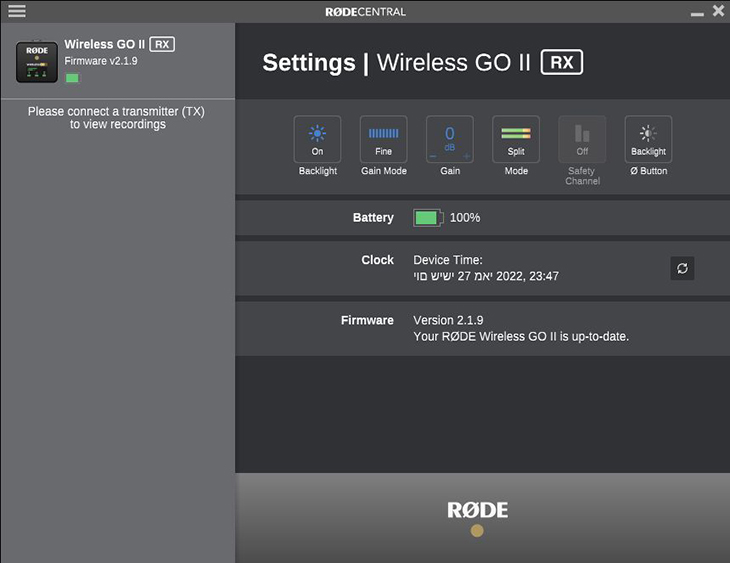Click the 0 dB gain value

(450, 138)
